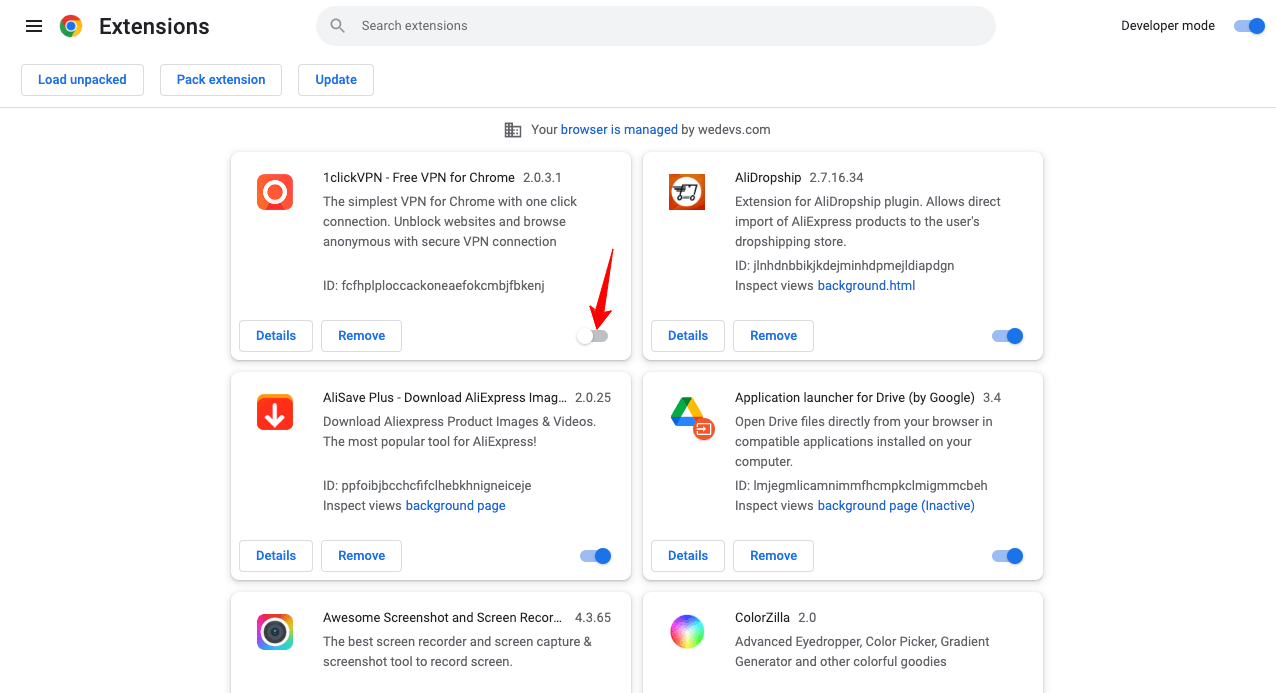1276x693 pixels.
Task: Open the hamburger main menu
Action: [34, 26]
